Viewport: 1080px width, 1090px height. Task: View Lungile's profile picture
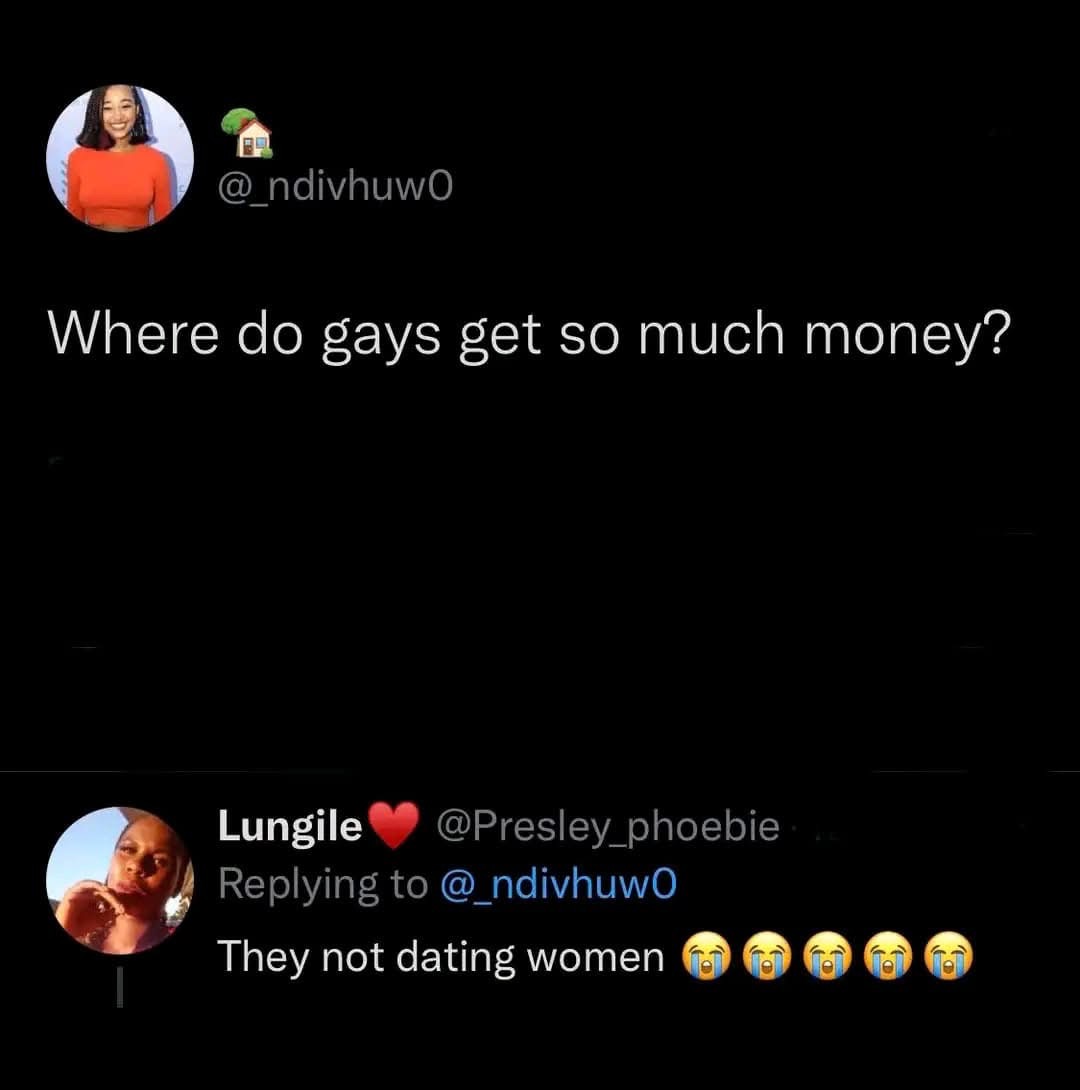click(x=120, y=880)
